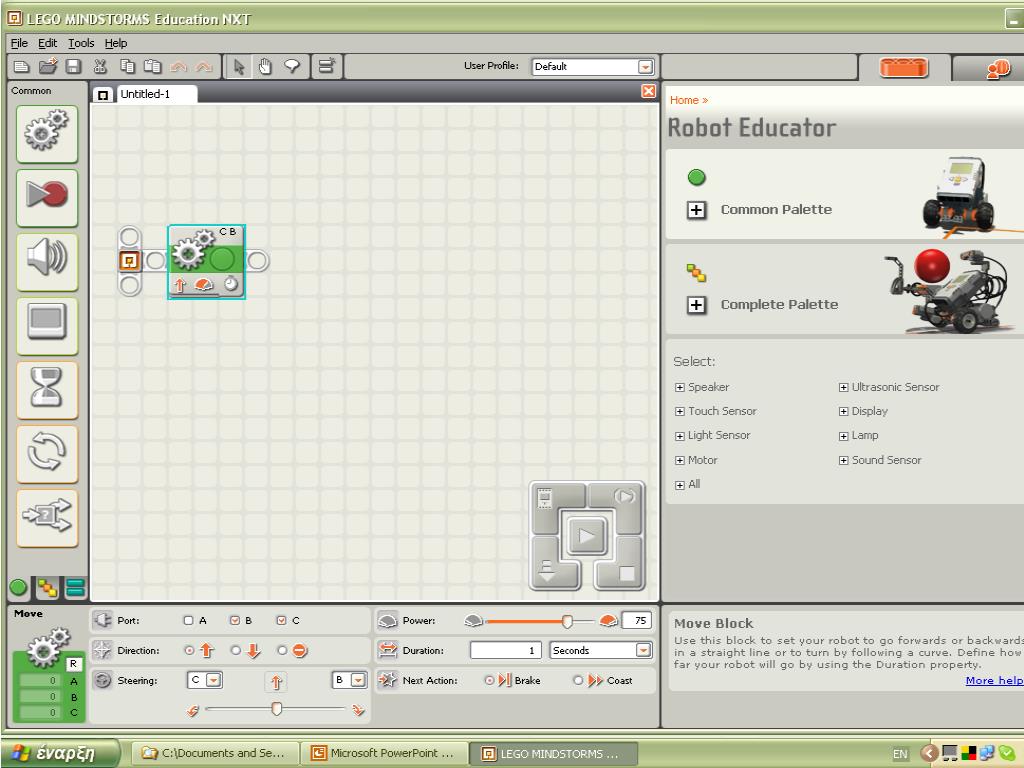The height and width of the screenshot is (768, 1024).
Task: Click Power value field showing 75
Action: (x=636, y=620)
